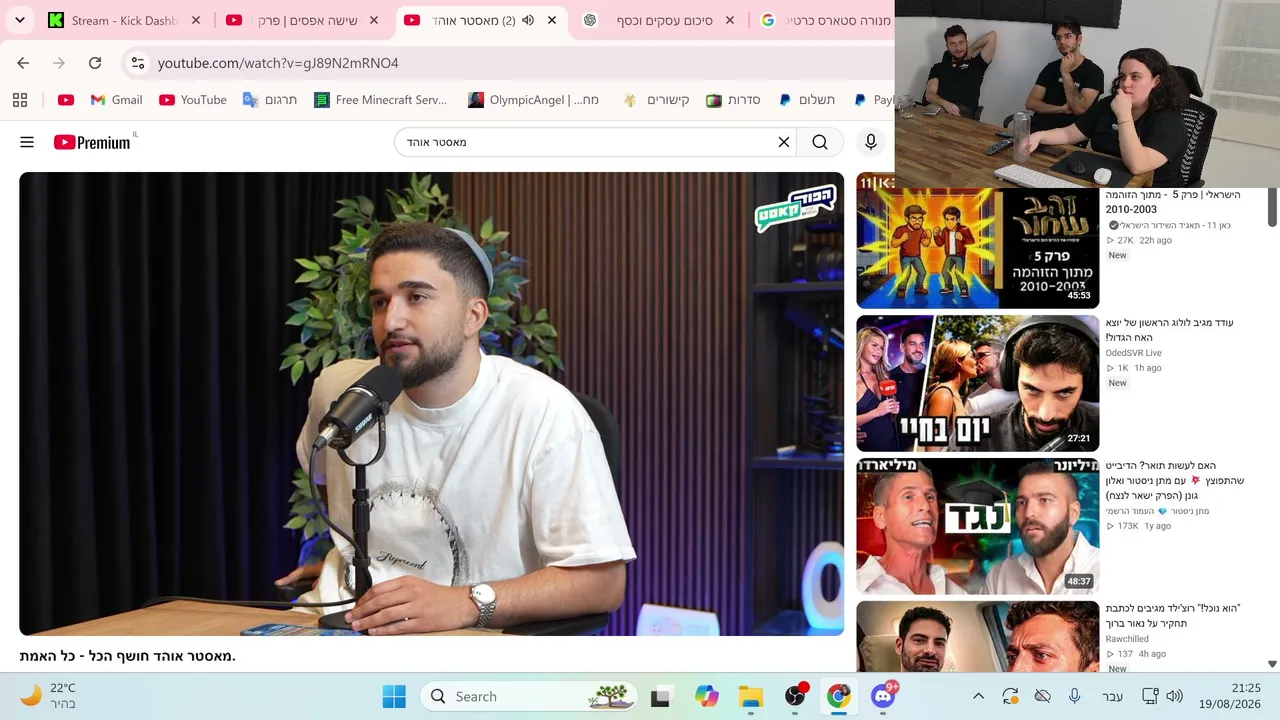Visit the Rawchilled channel
The height and width of the screenshot is (720, 1280).
(x=1127, y=639)
